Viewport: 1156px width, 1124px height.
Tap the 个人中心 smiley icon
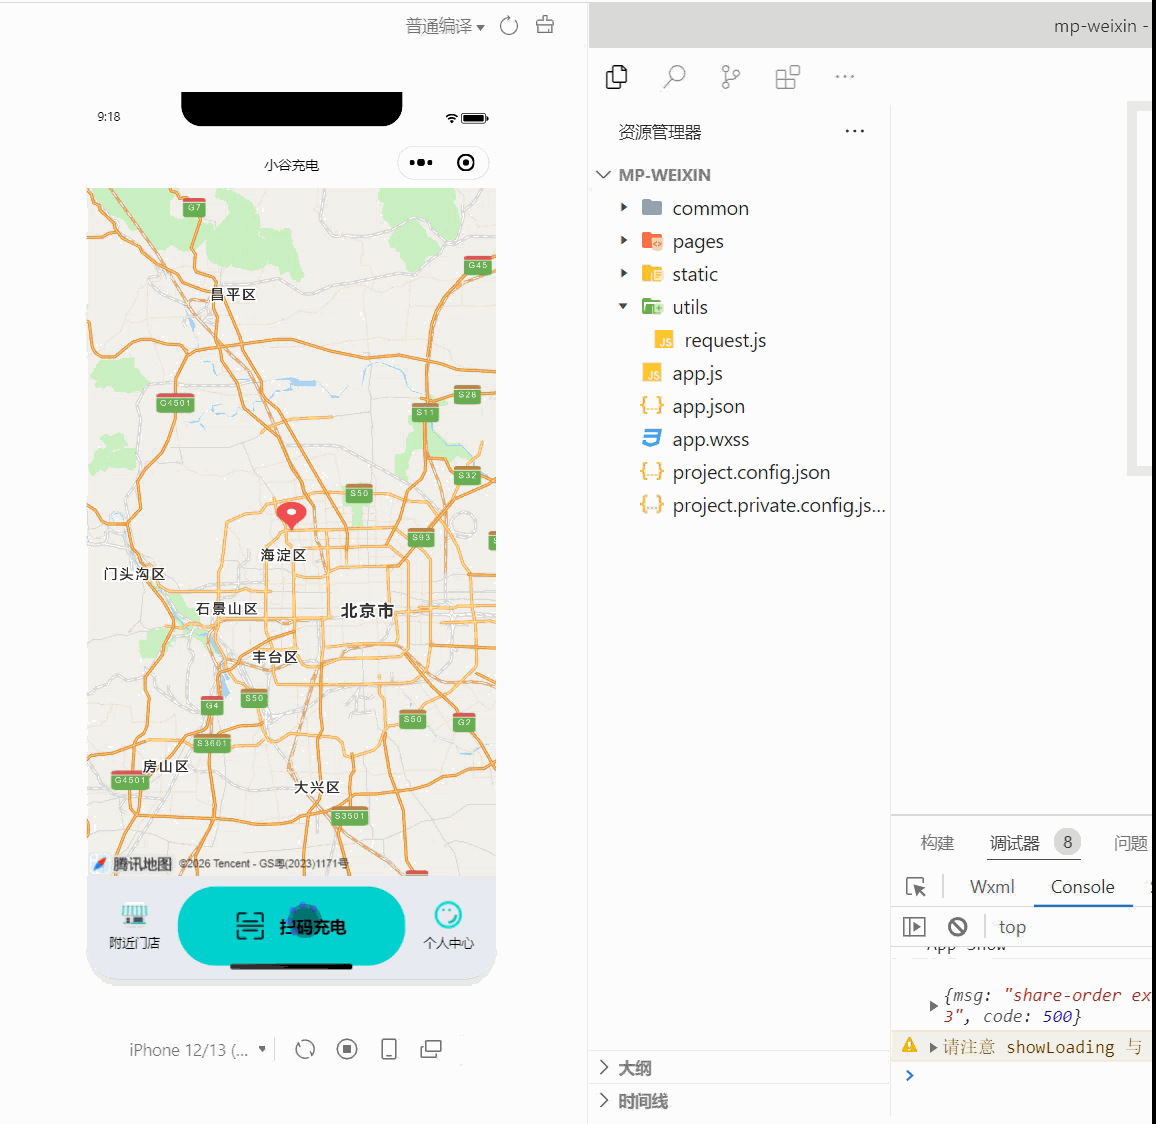click(448, 915)
